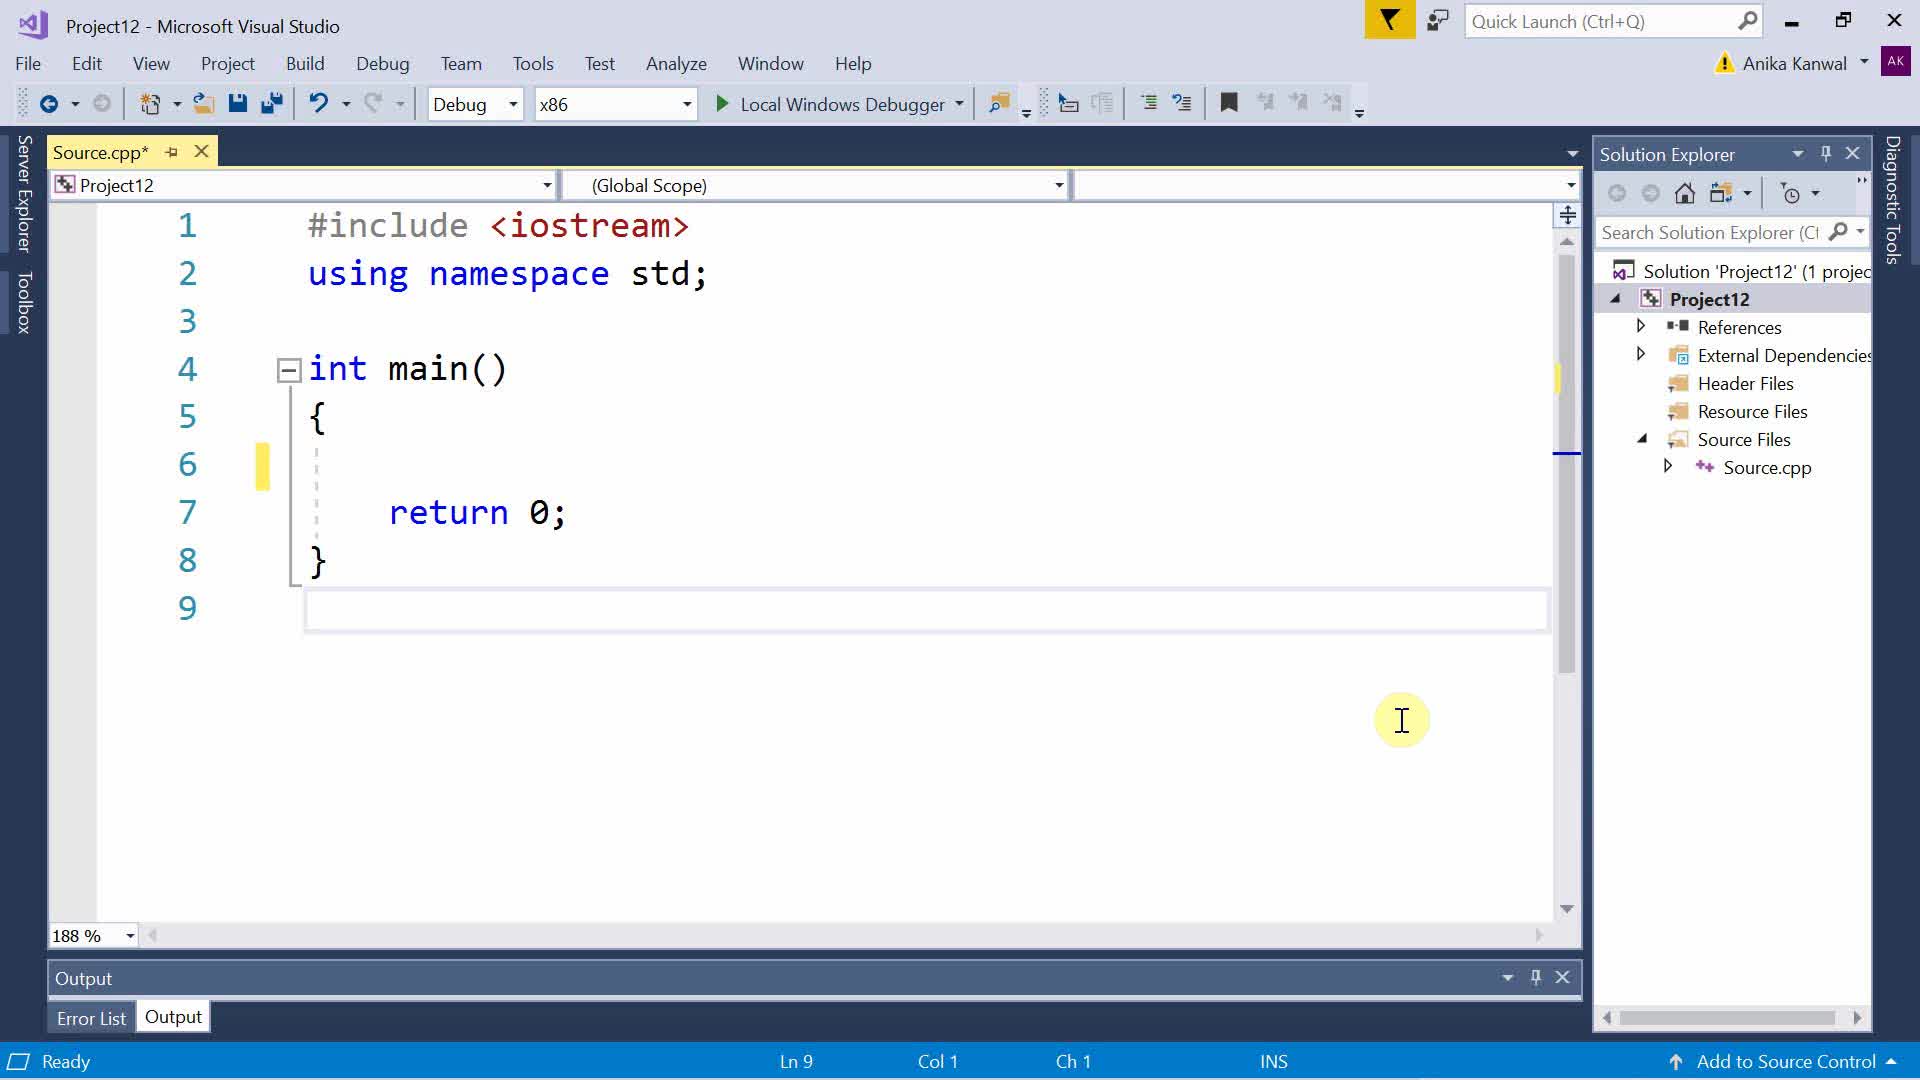Expand the Source.cpp tree node arrow
The image size is (1920, 1080).
1667,466
